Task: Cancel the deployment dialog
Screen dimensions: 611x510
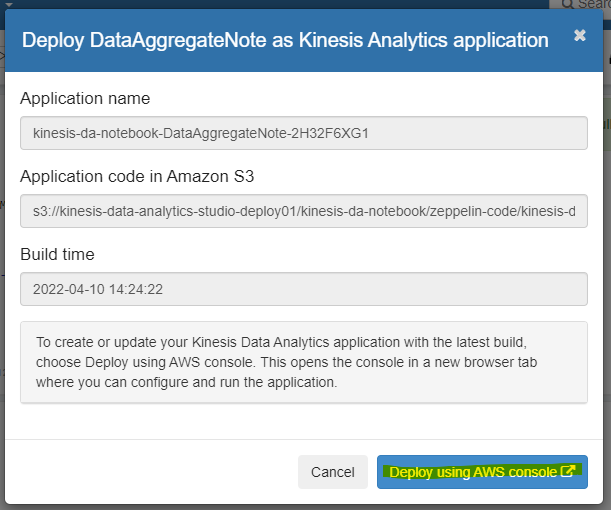Action: pyautogui.click(x=333, y=472)
